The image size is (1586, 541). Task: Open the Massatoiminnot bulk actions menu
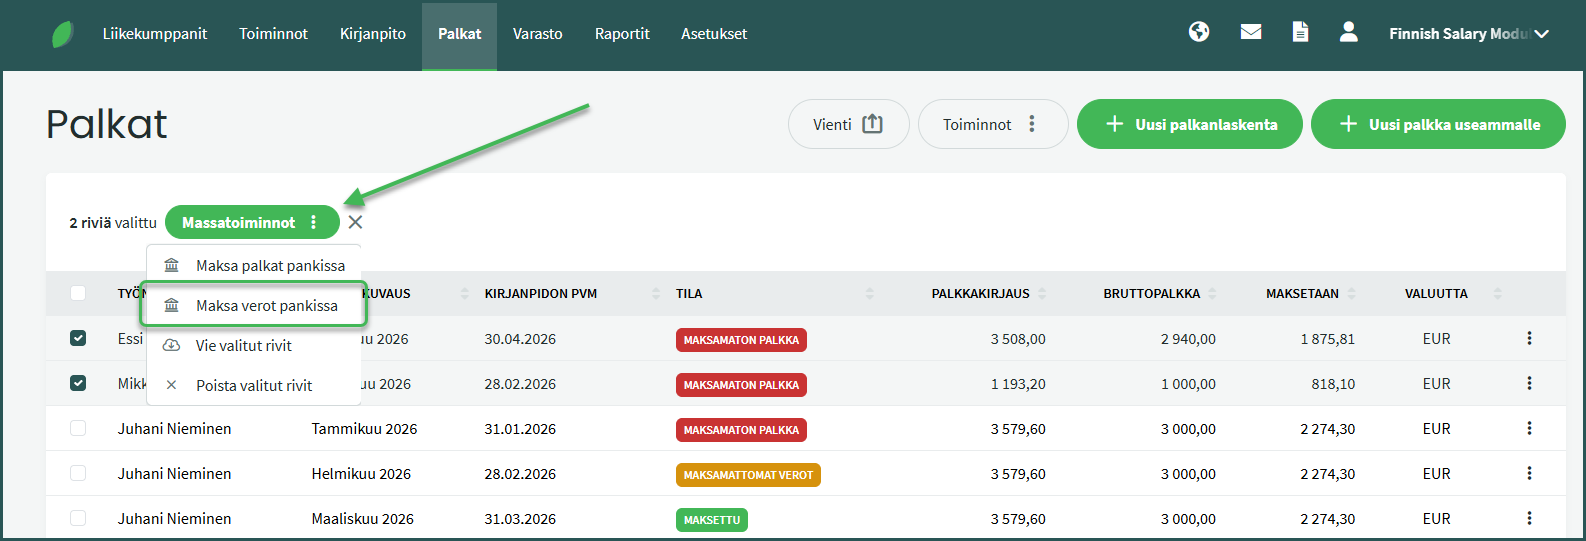[x=251, y=222]
